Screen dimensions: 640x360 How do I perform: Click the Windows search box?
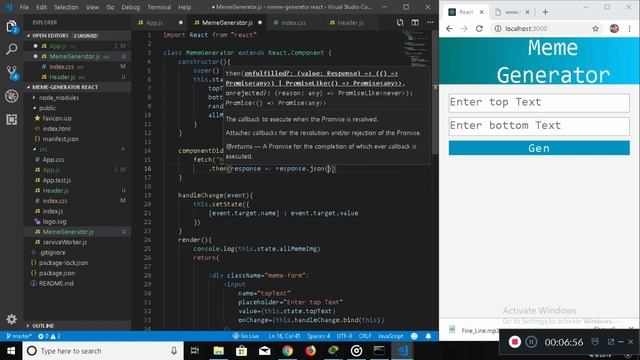(x=102, y=351)
